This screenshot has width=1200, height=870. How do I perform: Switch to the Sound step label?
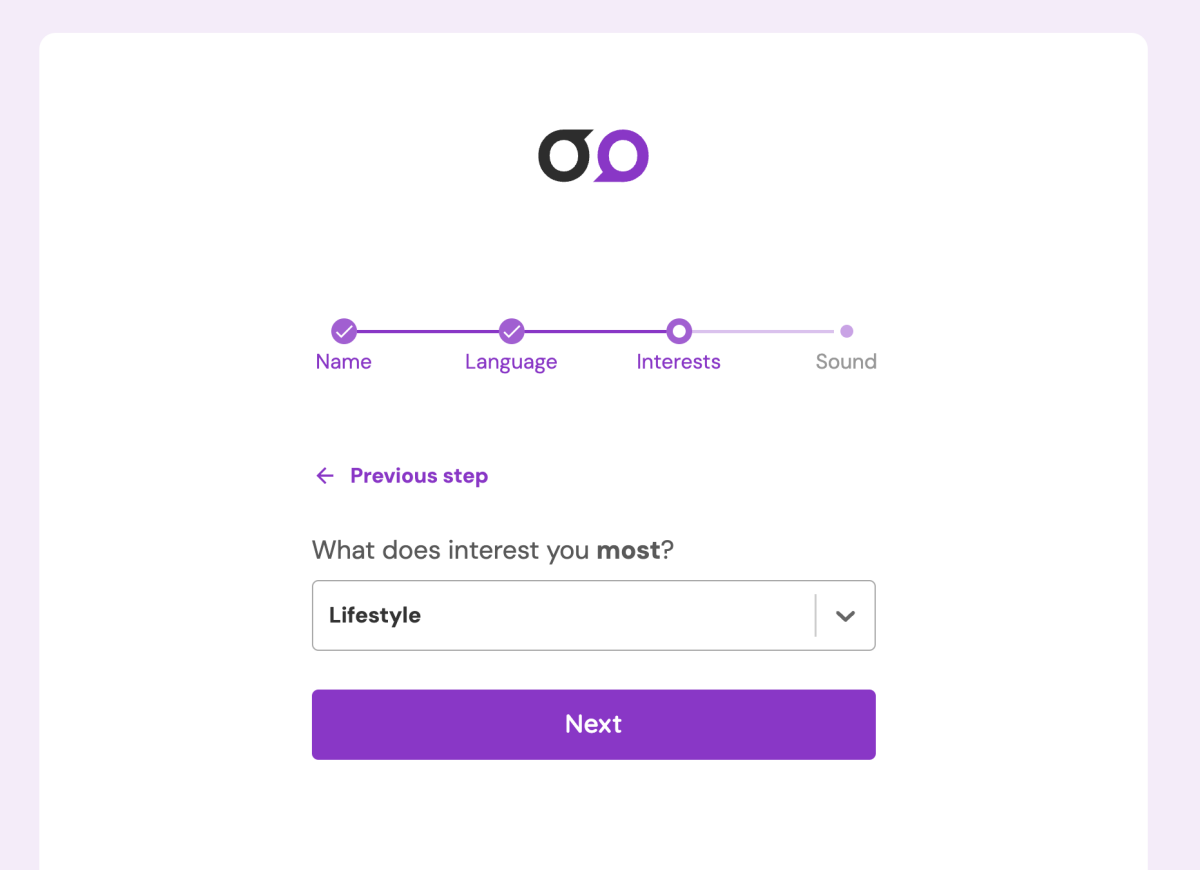[x=846, y=362]
